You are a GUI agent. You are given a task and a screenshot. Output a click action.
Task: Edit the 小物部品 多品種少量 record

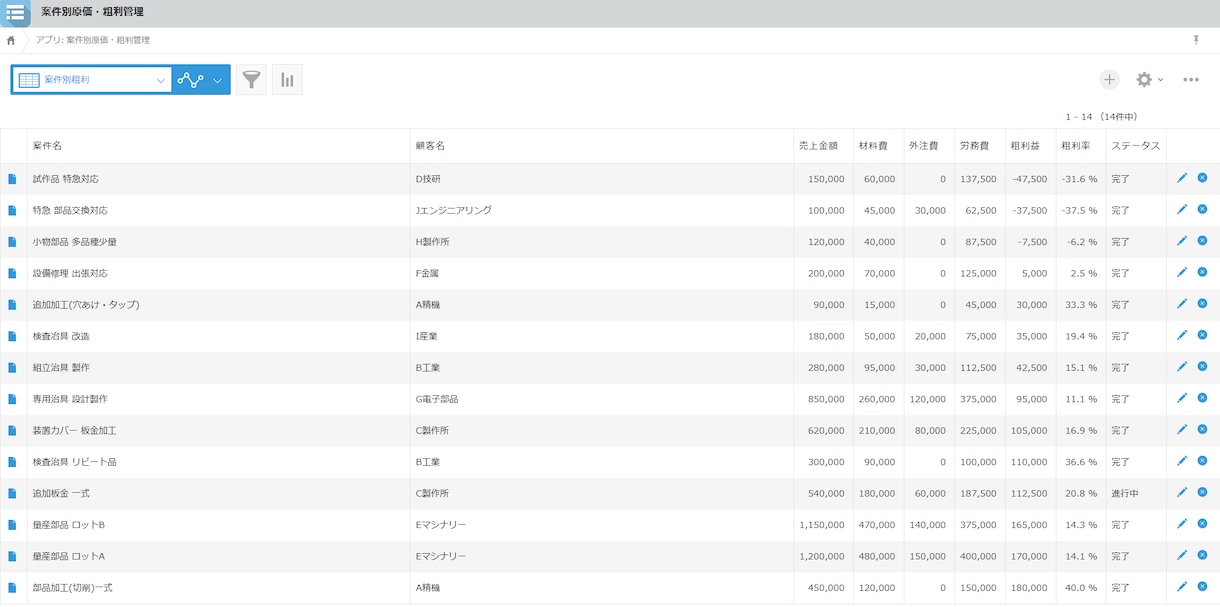(1182, 241)
